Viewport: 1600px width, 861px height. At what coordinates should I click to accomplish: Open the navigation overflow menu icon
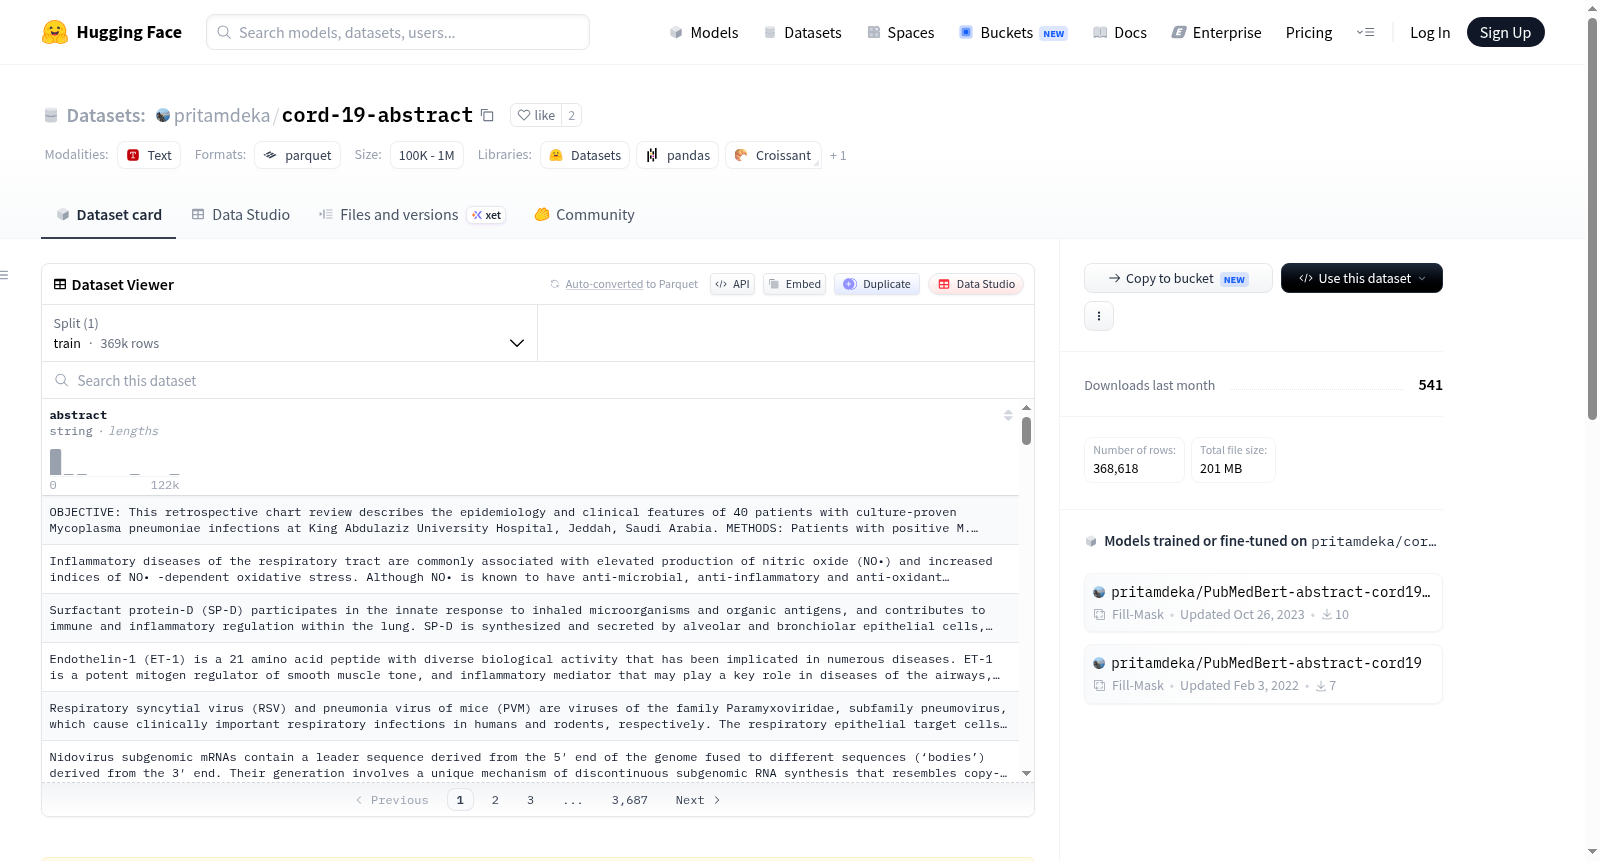pos(1365,32)
